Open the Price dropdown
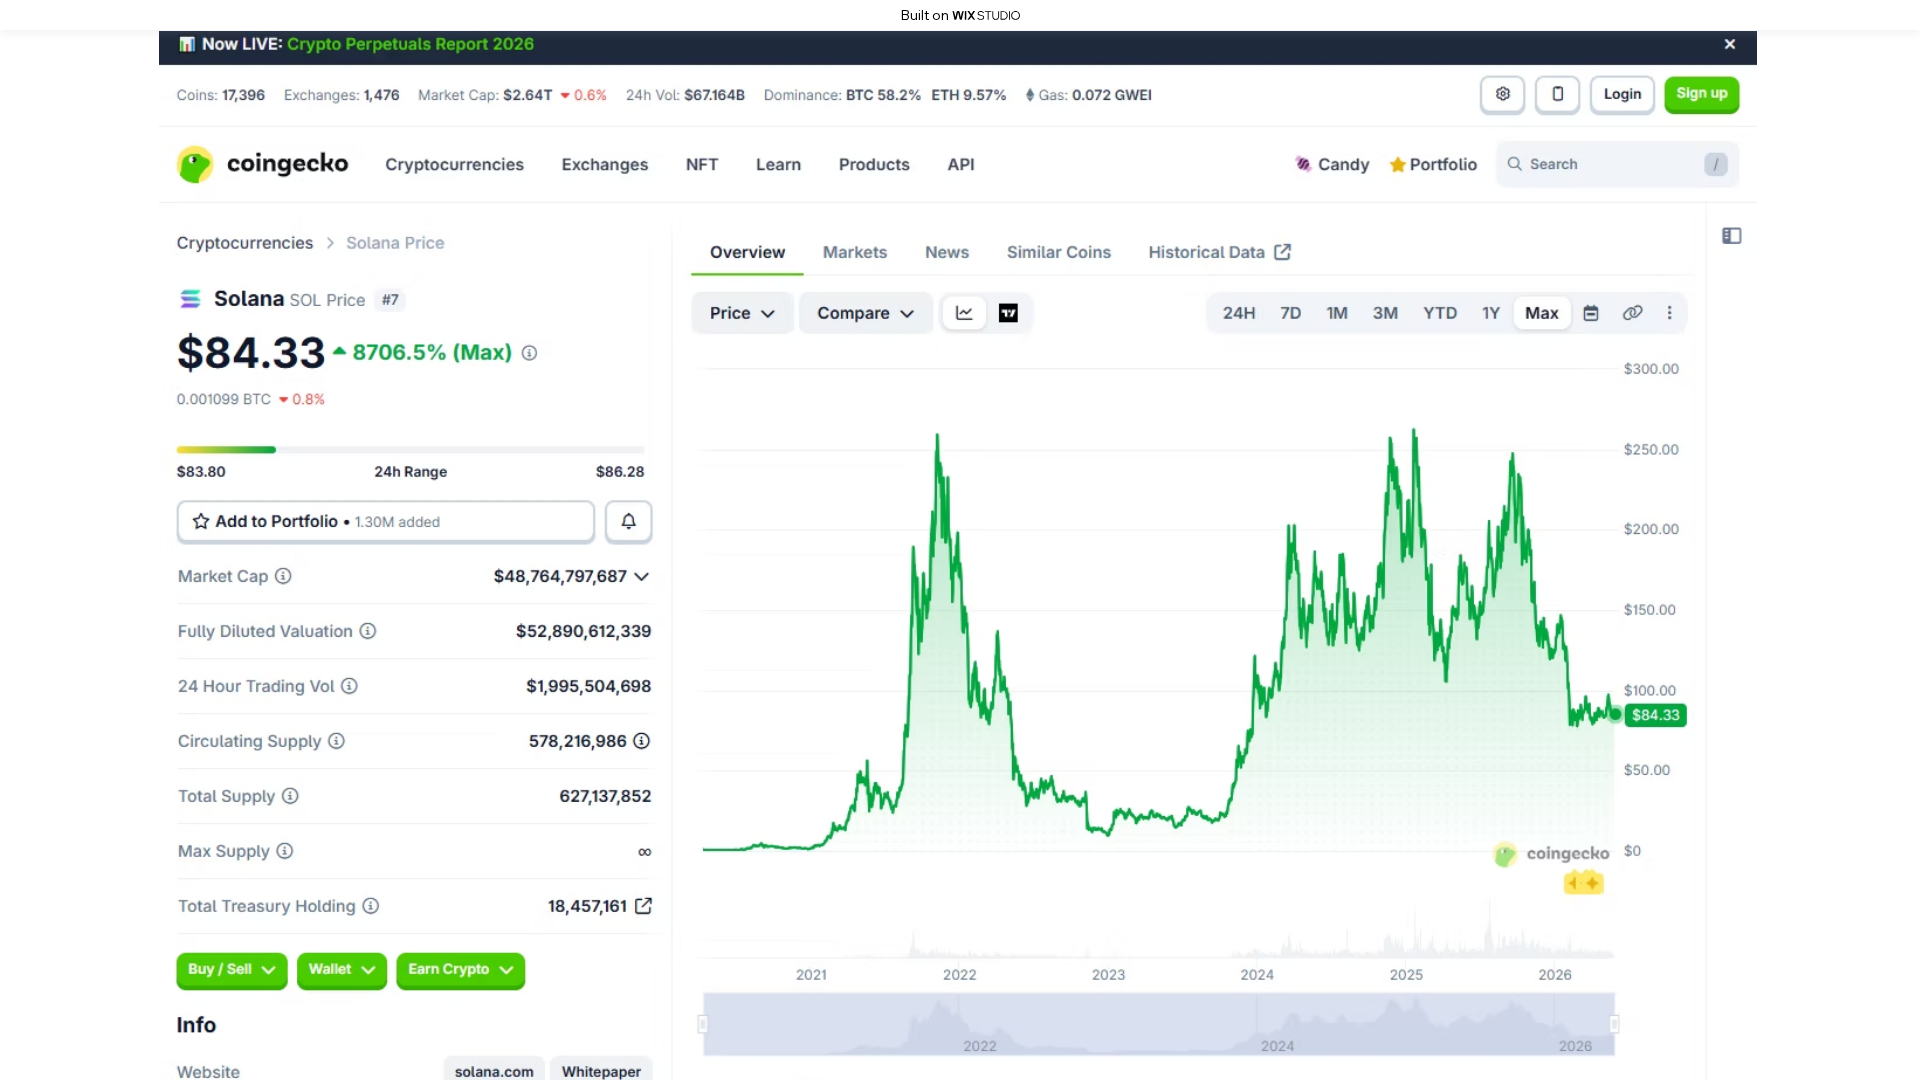This screenshot has height=1080, width=1920. point(742,313)
